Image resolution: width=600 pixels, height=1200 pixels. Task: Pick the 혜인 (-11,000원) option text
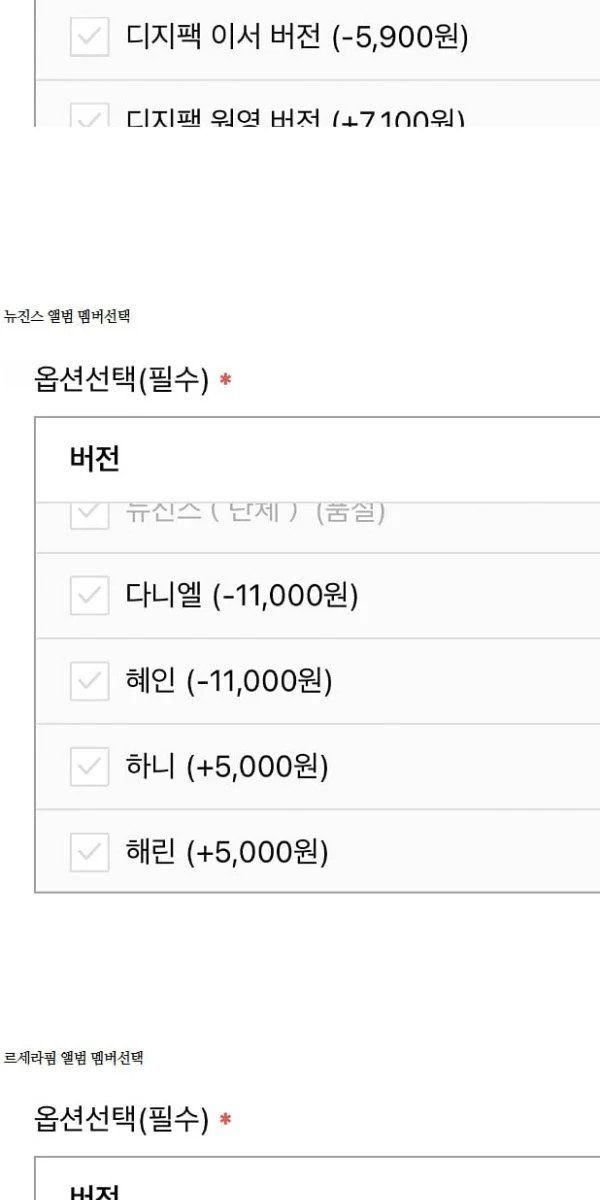[x=229, y=681]
